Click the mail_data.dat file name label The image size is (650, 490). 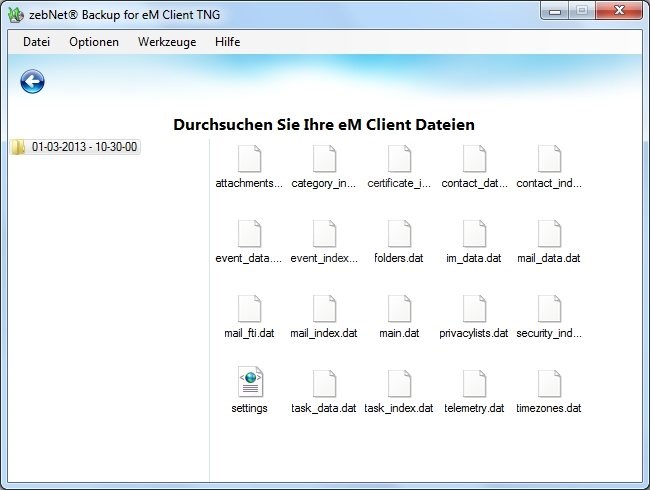[x=549, y=258]
